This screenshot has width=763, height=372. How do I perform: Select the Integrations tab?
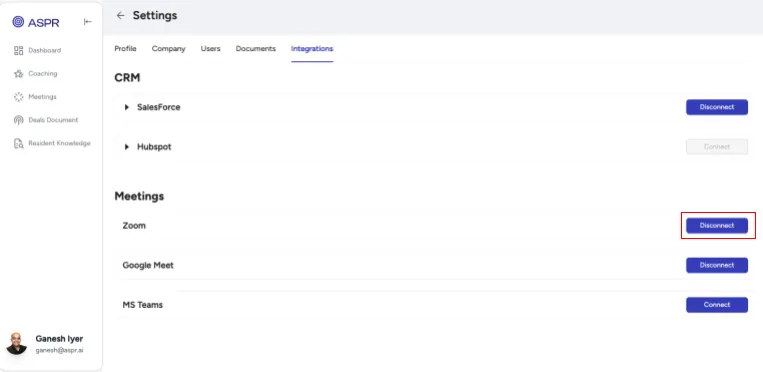[312, 49]
